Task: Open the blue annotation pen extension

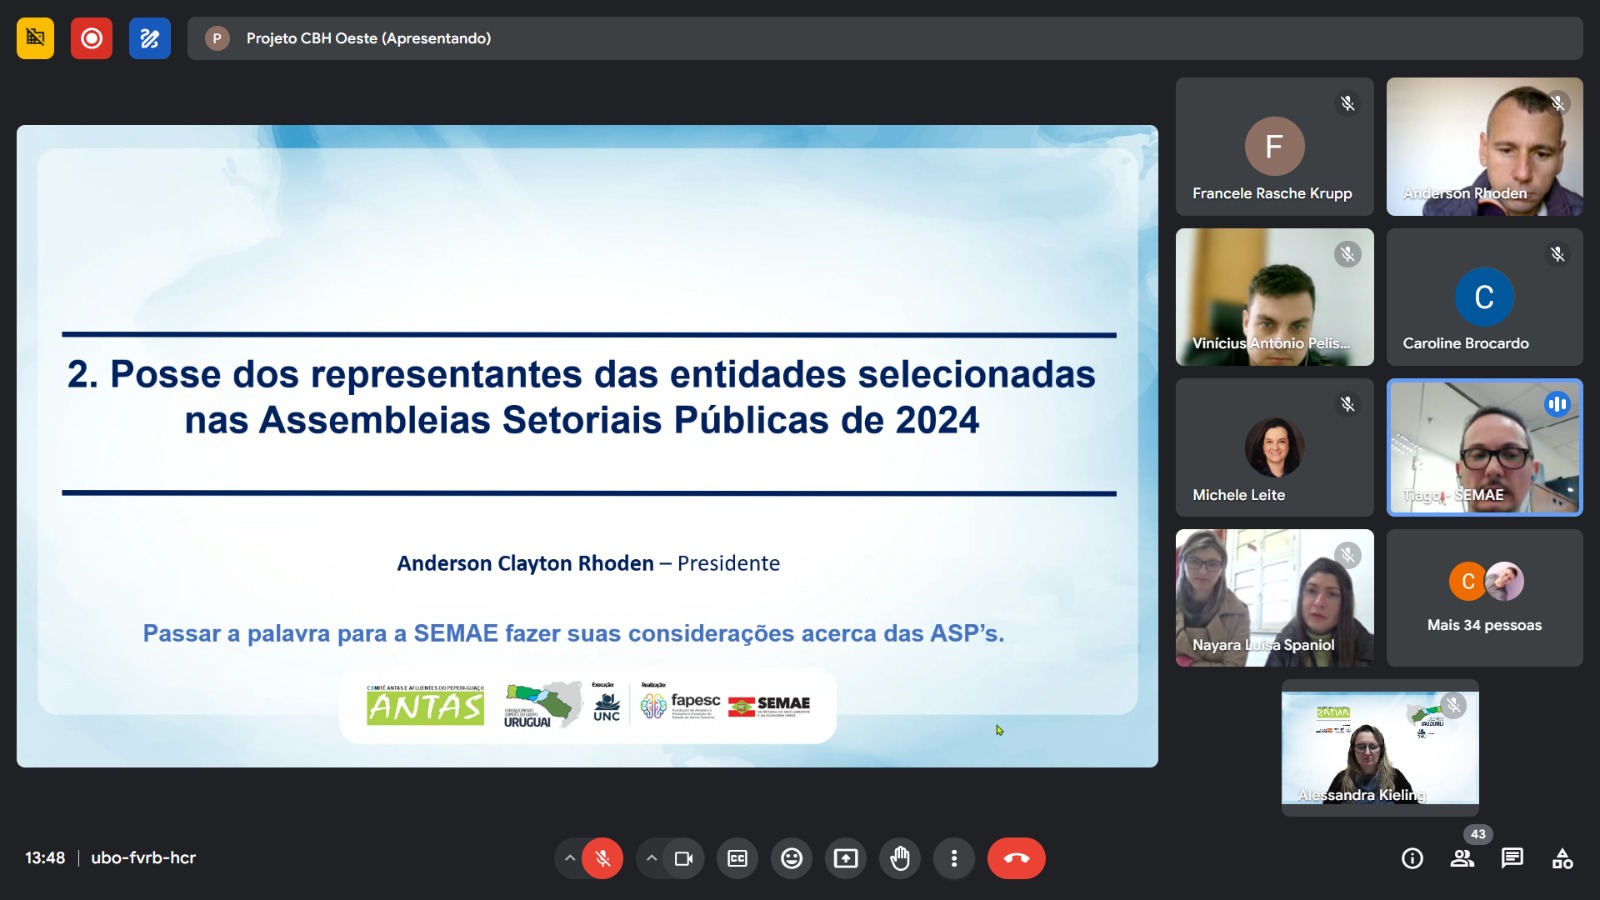Action: tap(150, 39)
